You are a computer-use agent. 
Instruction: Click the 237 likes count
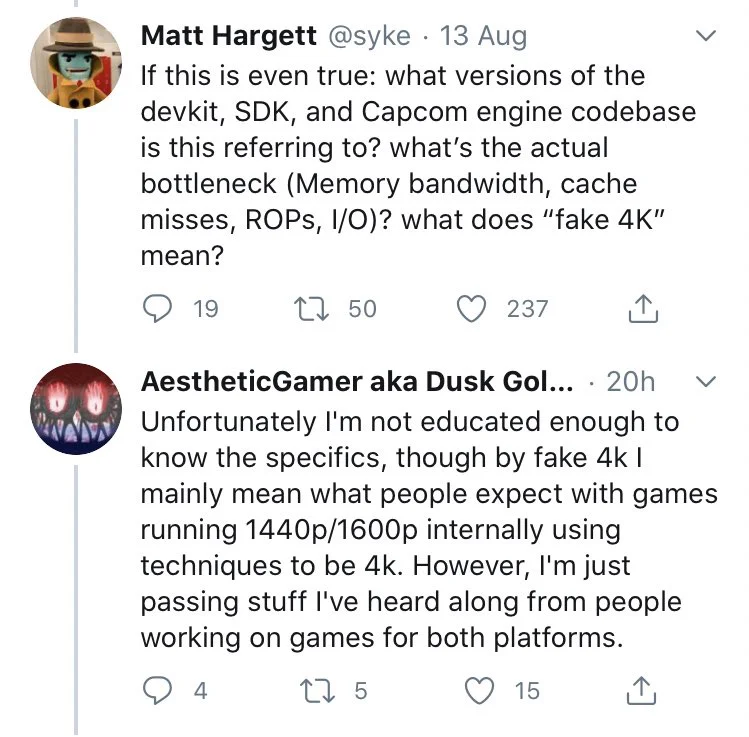click(527, 309)
